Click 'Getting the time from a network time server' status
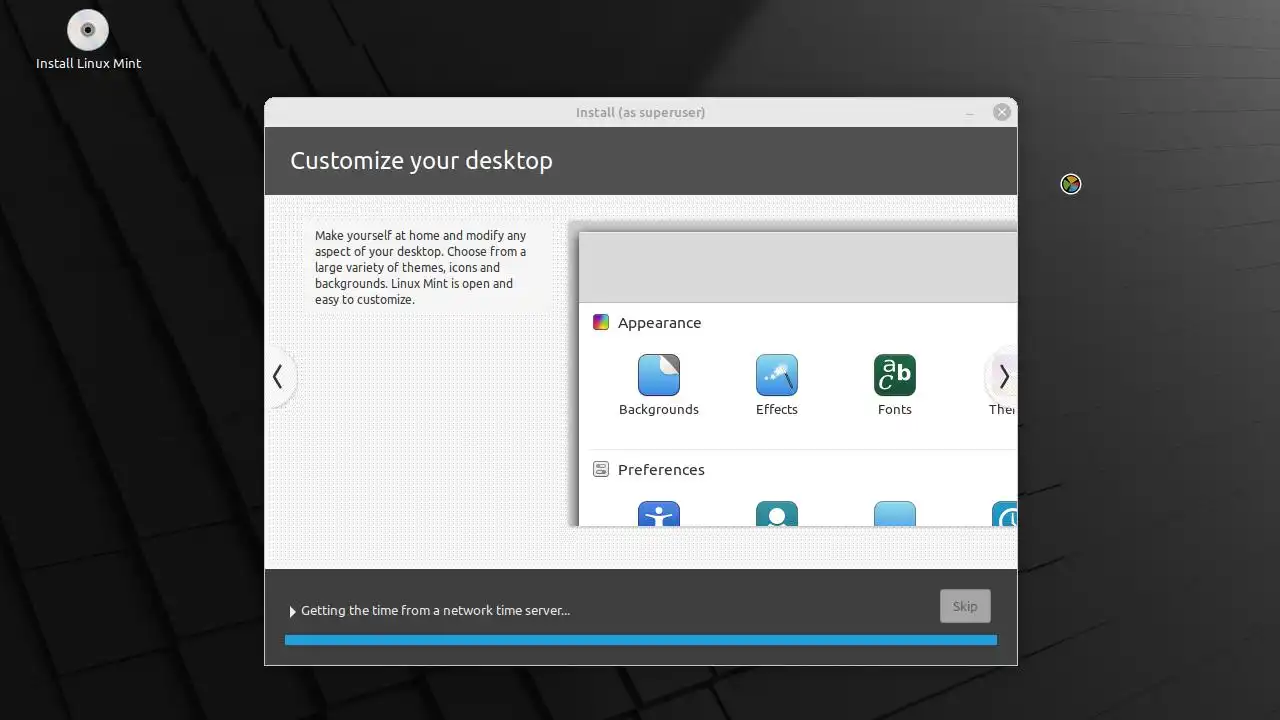This screenshot has height=720, width=1280. (435, 610)
